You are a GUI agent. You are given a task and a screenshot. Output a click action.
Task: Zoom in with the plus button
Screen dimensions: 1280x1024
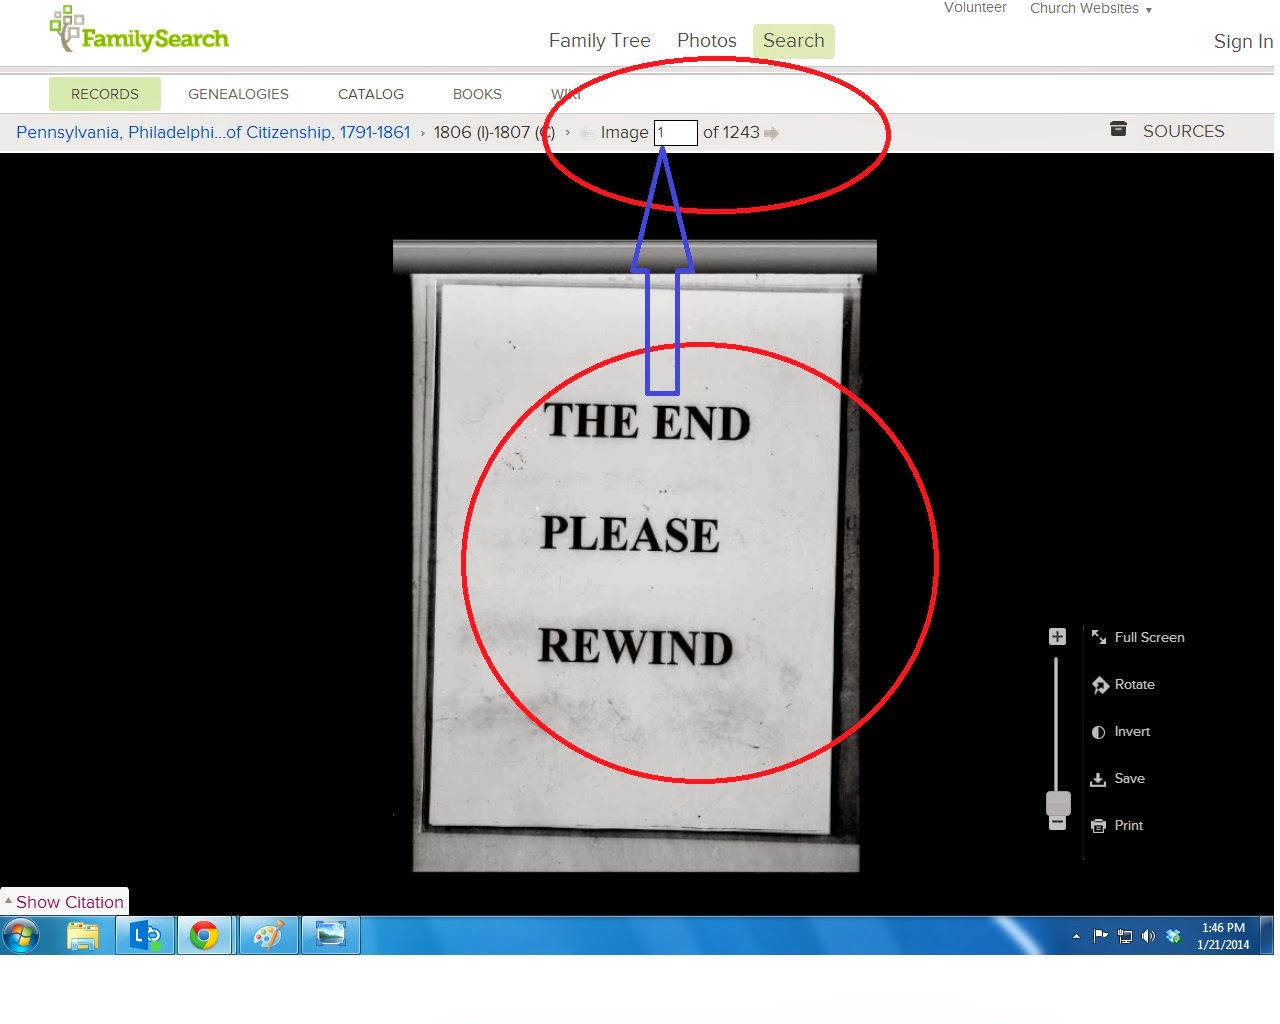[x=1057, y=637]
